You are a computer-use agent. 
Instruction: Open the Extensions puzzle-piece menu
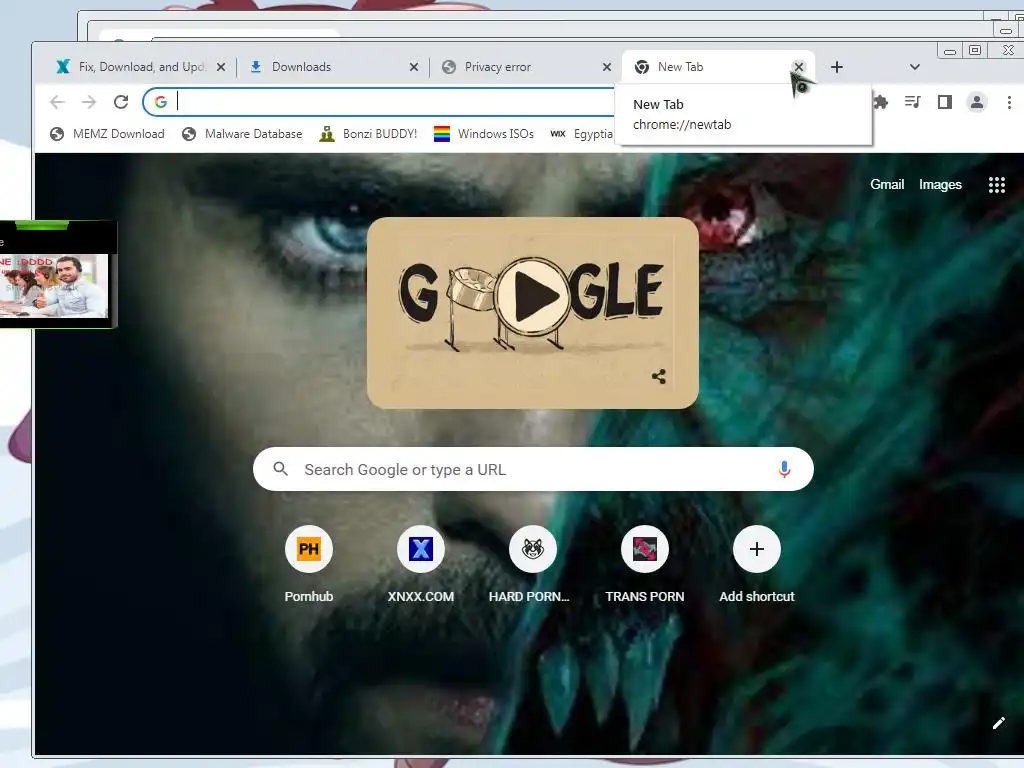(881, 102)
